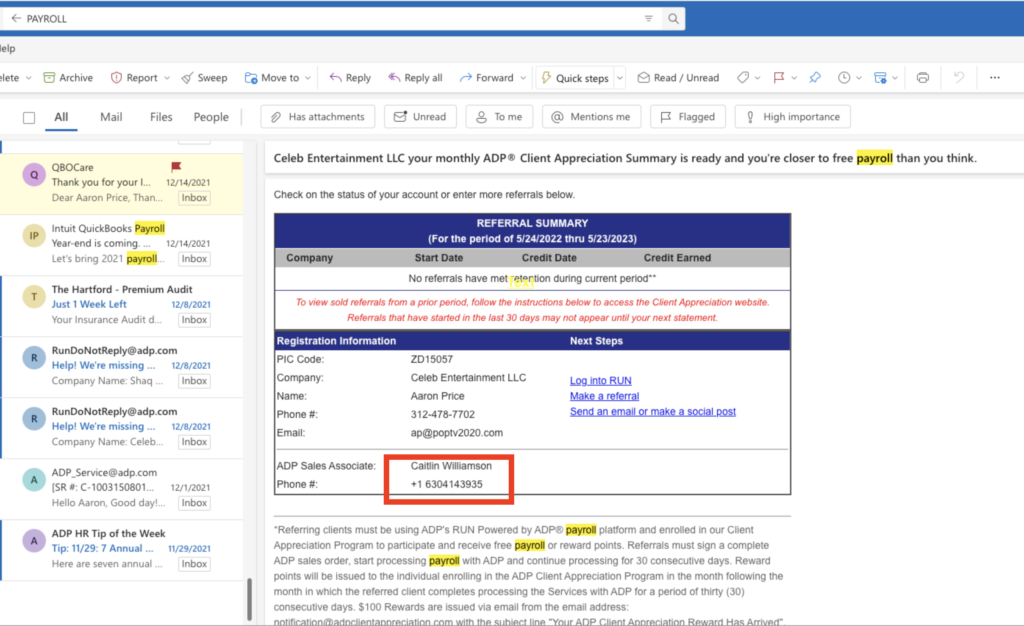The height and width of the screenshot is (626, 1024).
Task: Click the magnifier search button
Action: (x=673, y=18)
